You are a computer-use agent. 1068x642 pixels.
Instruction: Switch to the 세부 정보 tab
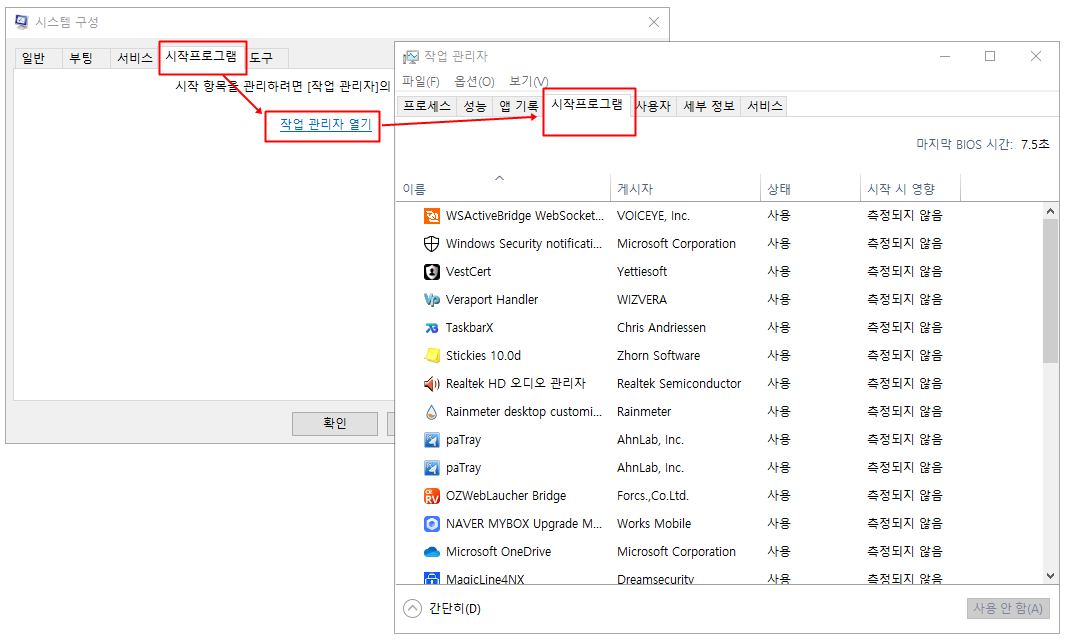[x=708, y=106]
